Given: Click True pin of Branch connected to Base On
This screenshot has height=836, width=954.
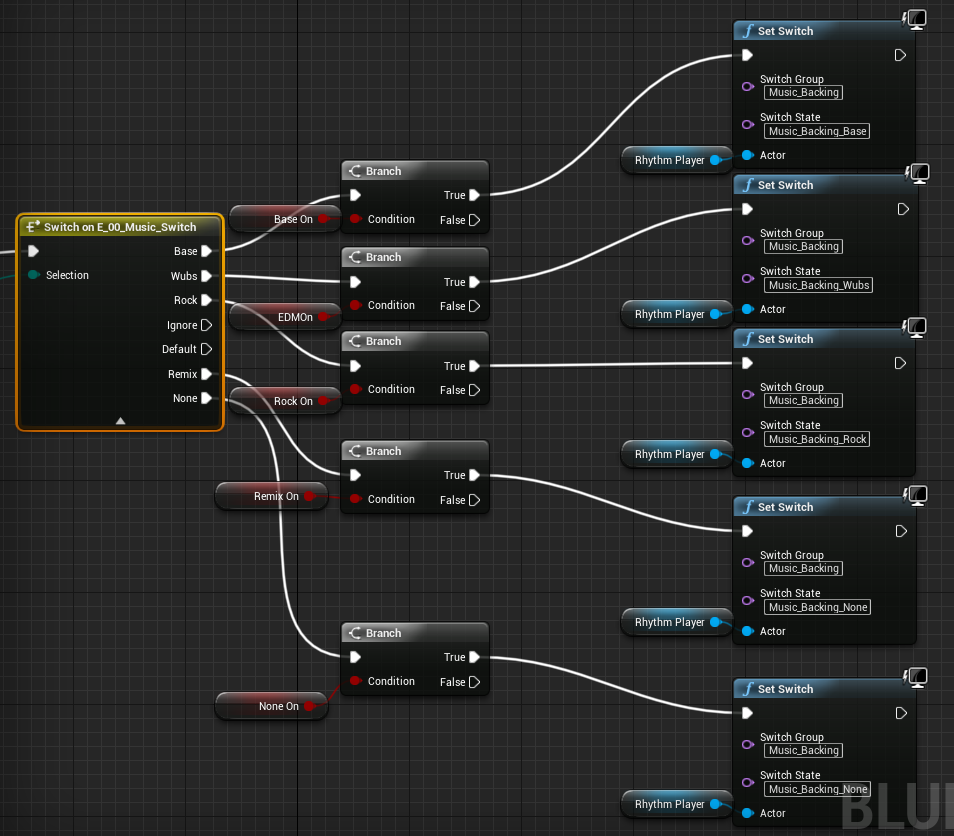Looking at the screenshot, I should 475,195.
